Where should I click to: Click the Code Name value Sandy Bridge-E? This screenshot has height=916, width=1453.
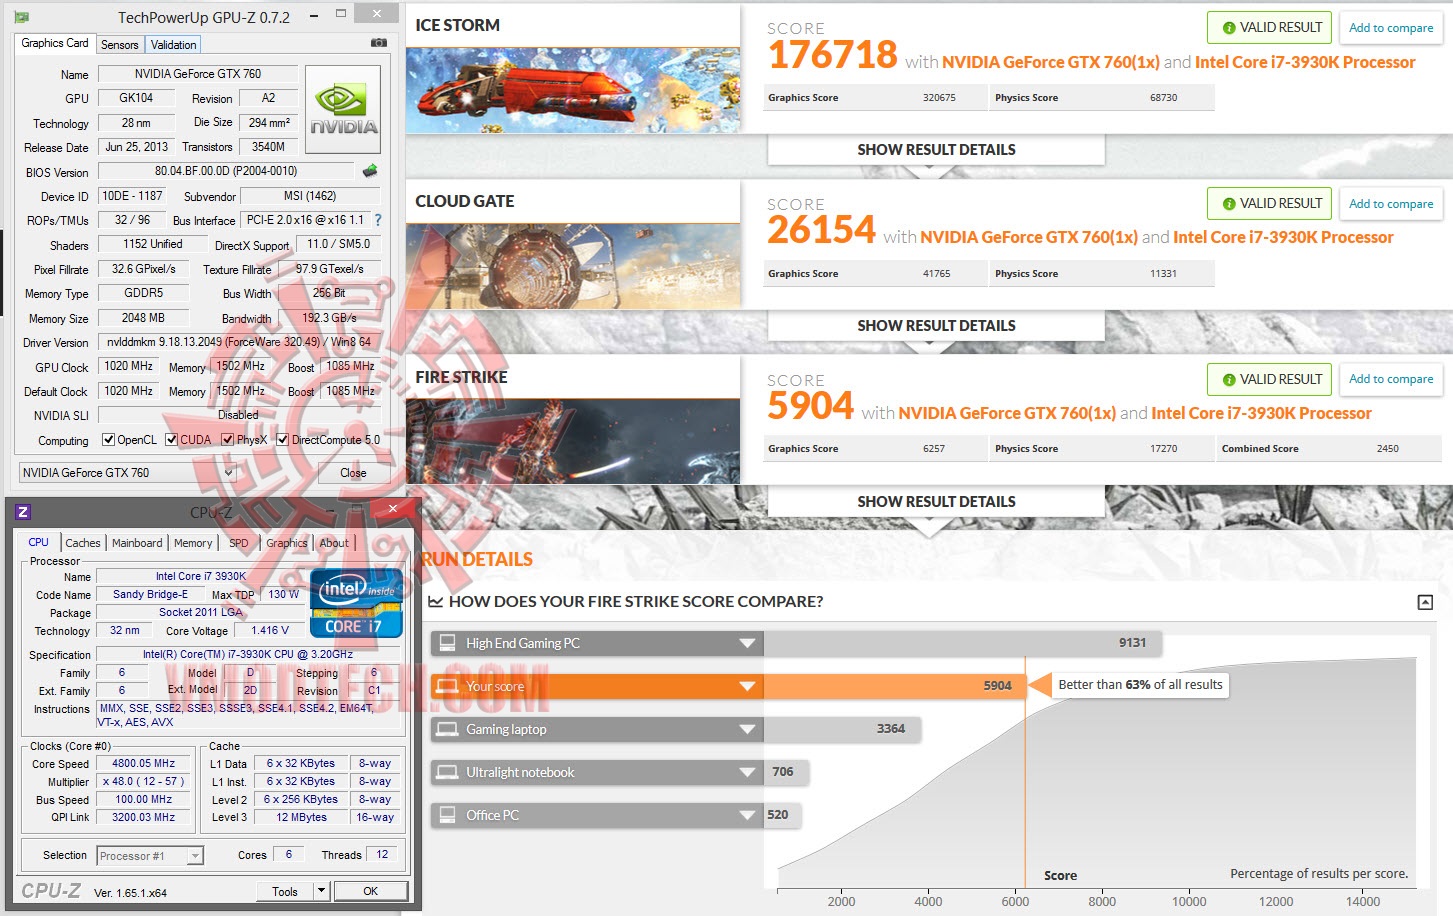click(x=150, y=594)
